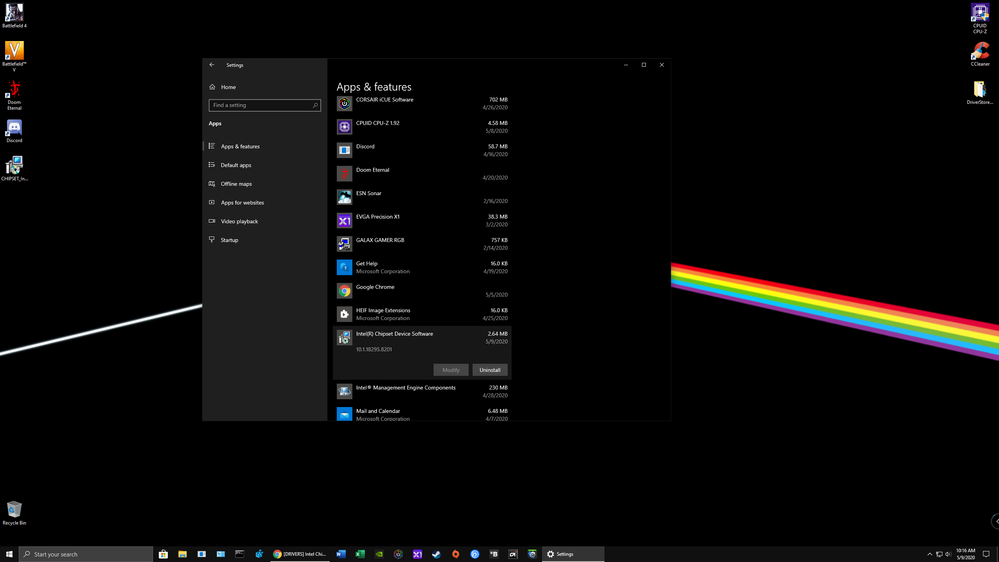
Task: Select Doom Eternal icon in apps list
Action: [x=344, y=173]
